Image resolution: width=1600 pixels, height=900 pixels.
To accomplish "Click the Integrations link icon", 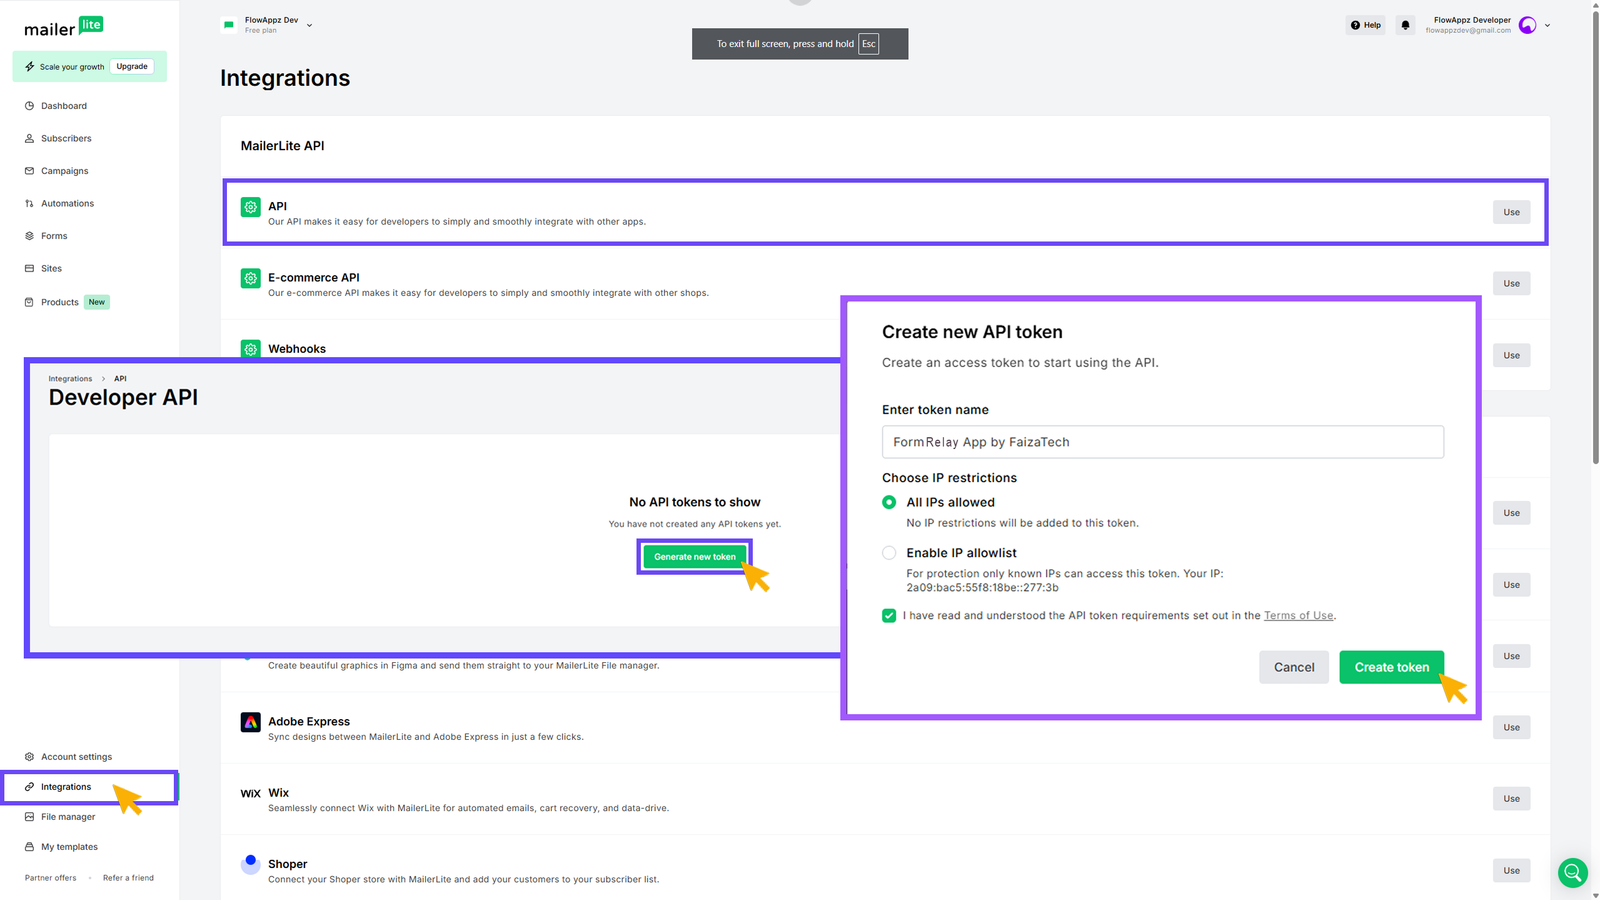I will click(x=29, y=787).
